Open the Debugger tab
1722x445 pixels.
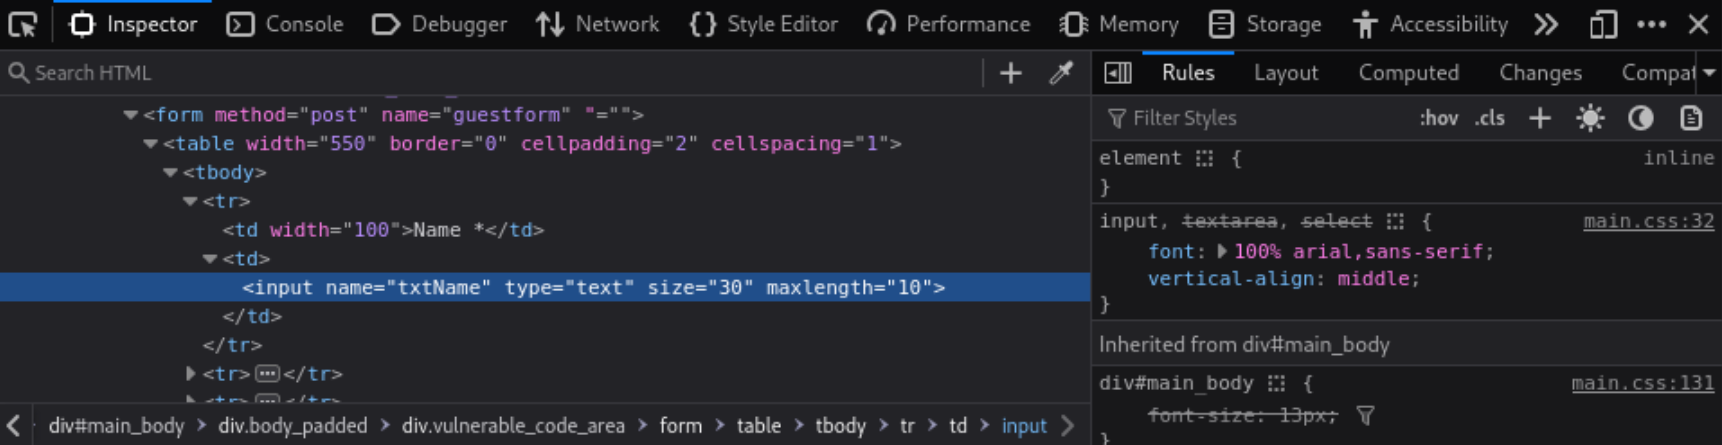pos(439,24)
